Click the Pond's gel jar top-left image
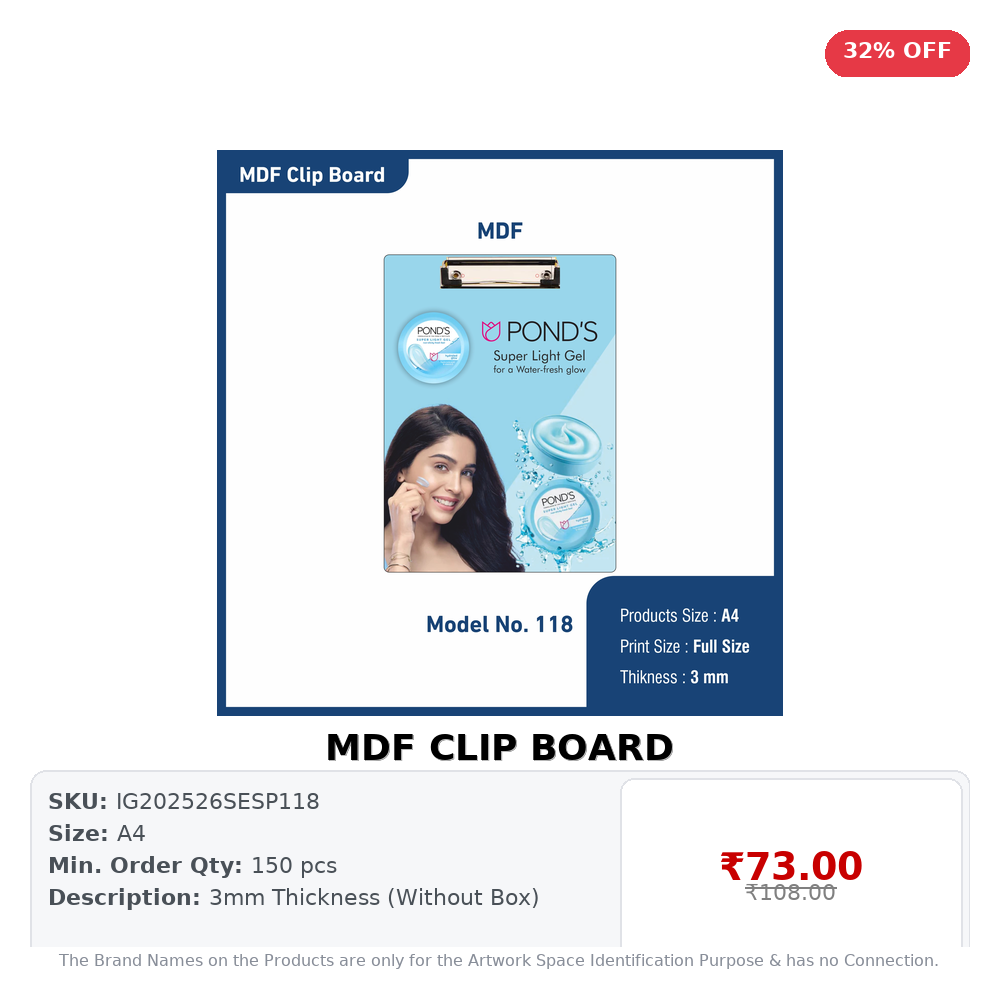 coord(434,348)
